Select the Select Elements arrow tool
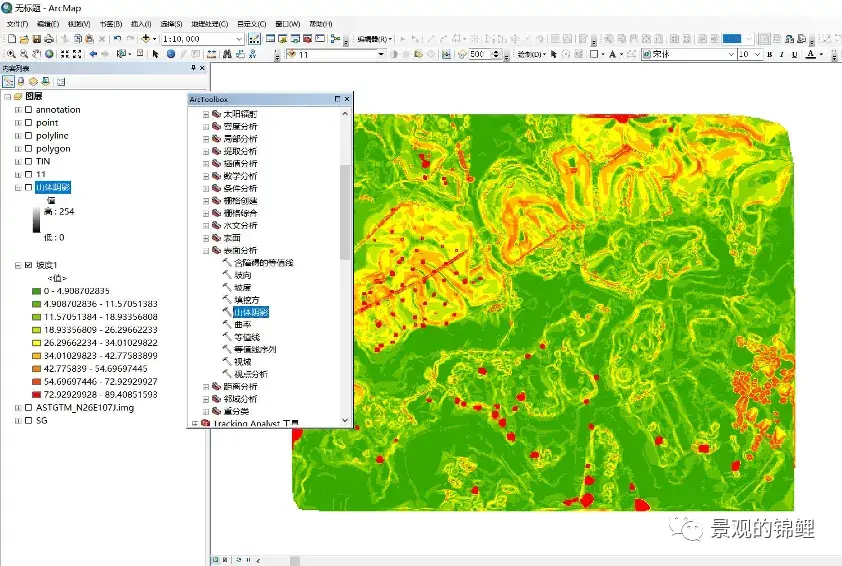 click(156, 54)
